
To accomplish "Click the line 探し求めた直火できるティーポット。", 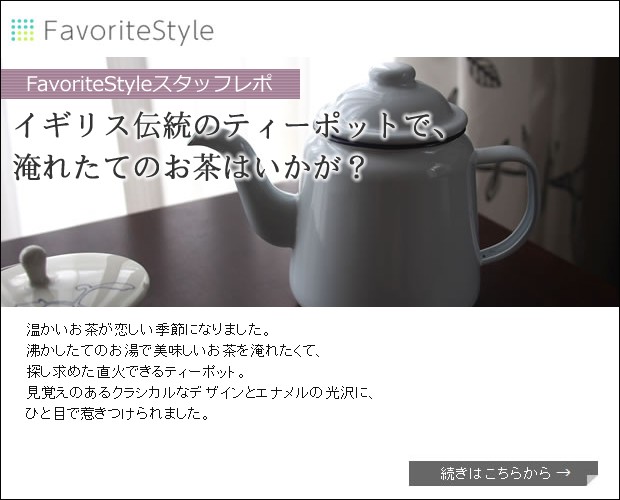I will [x=136, y=372].
